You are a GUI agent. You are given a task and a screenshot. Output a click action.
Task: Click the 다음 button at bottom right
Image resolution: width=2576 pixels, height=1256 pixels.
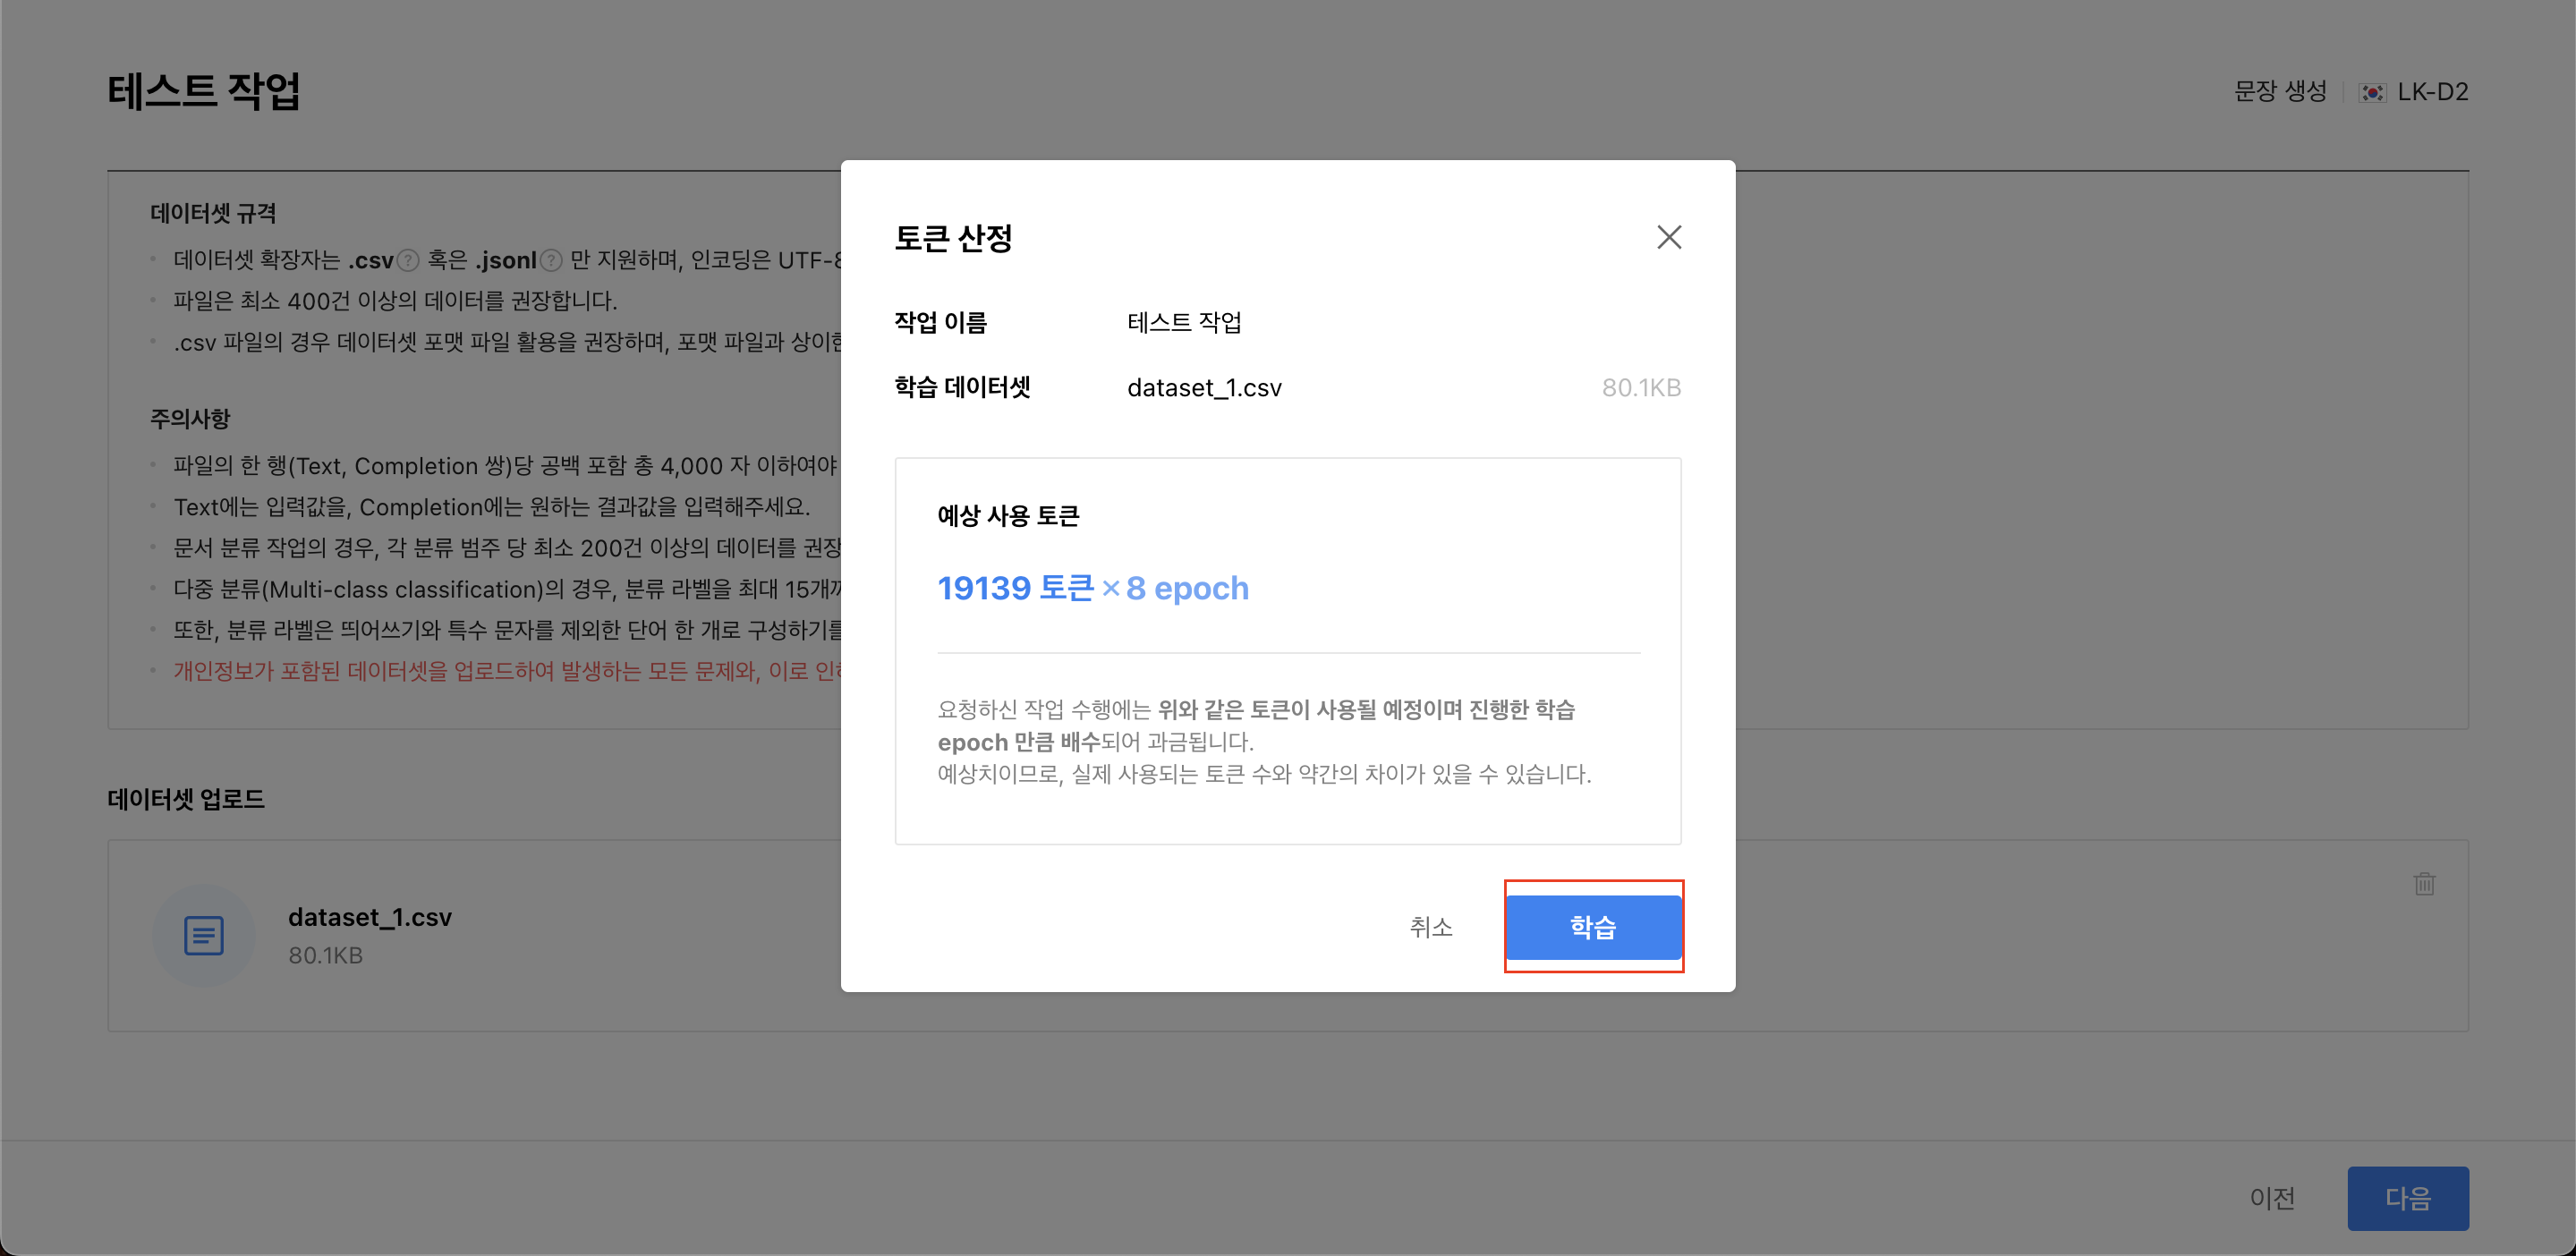[2407, 1197]
